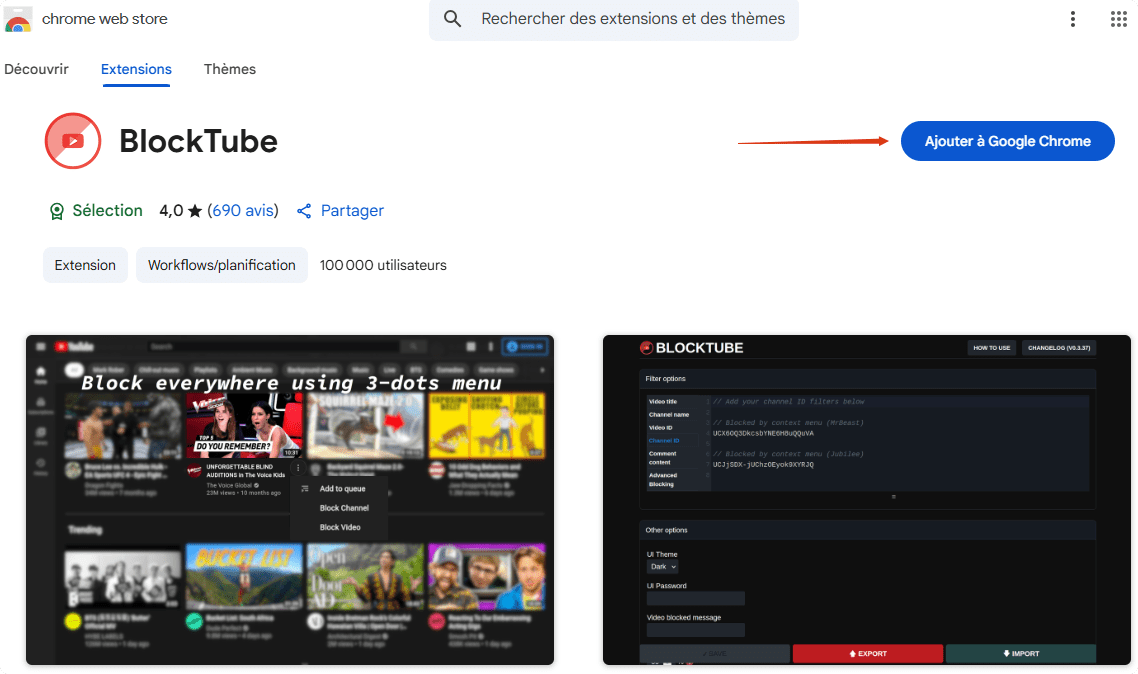Go to the Thèmes tab
The image size is (1138, 674).
(x=229, y=69)
